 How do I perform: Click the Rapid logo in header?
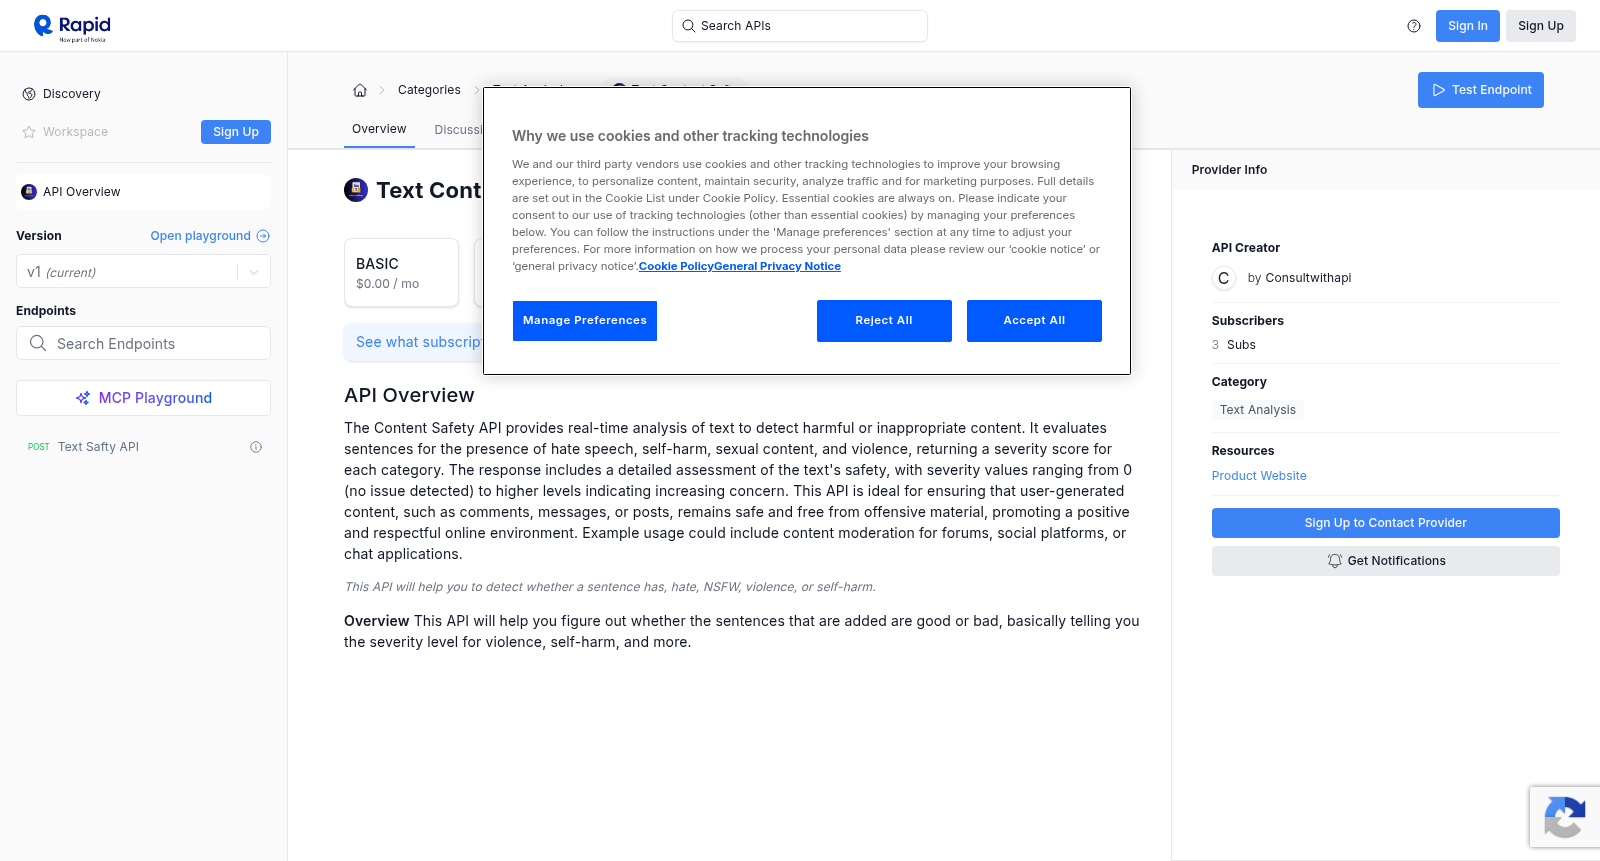pyautogui.click(x=72, y=27)
